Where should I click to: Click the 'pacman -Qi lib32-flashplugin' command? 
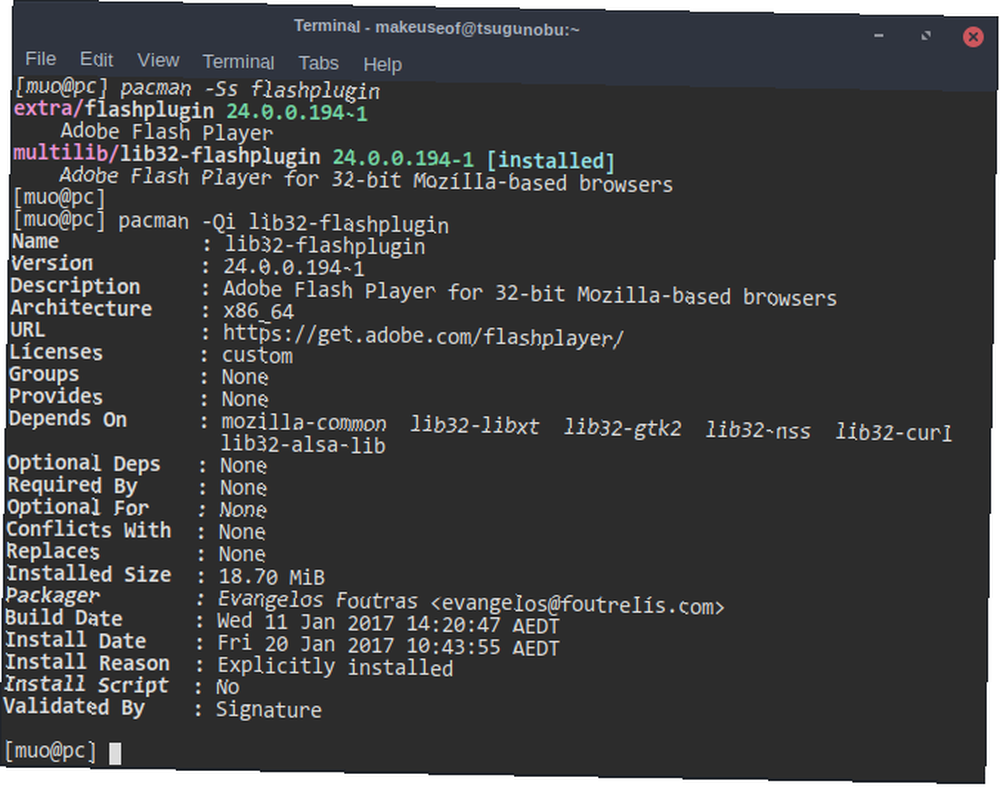(x=283, y=223)
